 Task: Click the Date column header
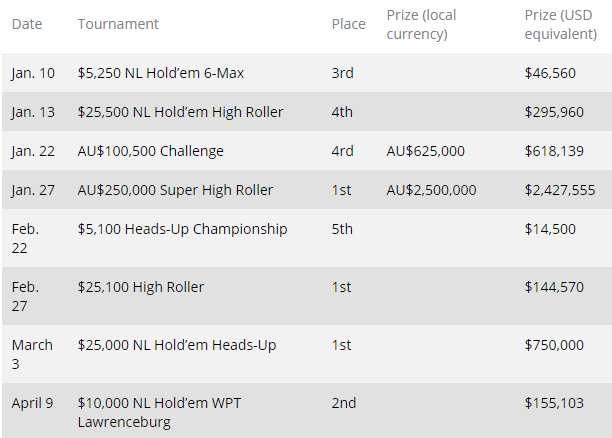(26, 24)
